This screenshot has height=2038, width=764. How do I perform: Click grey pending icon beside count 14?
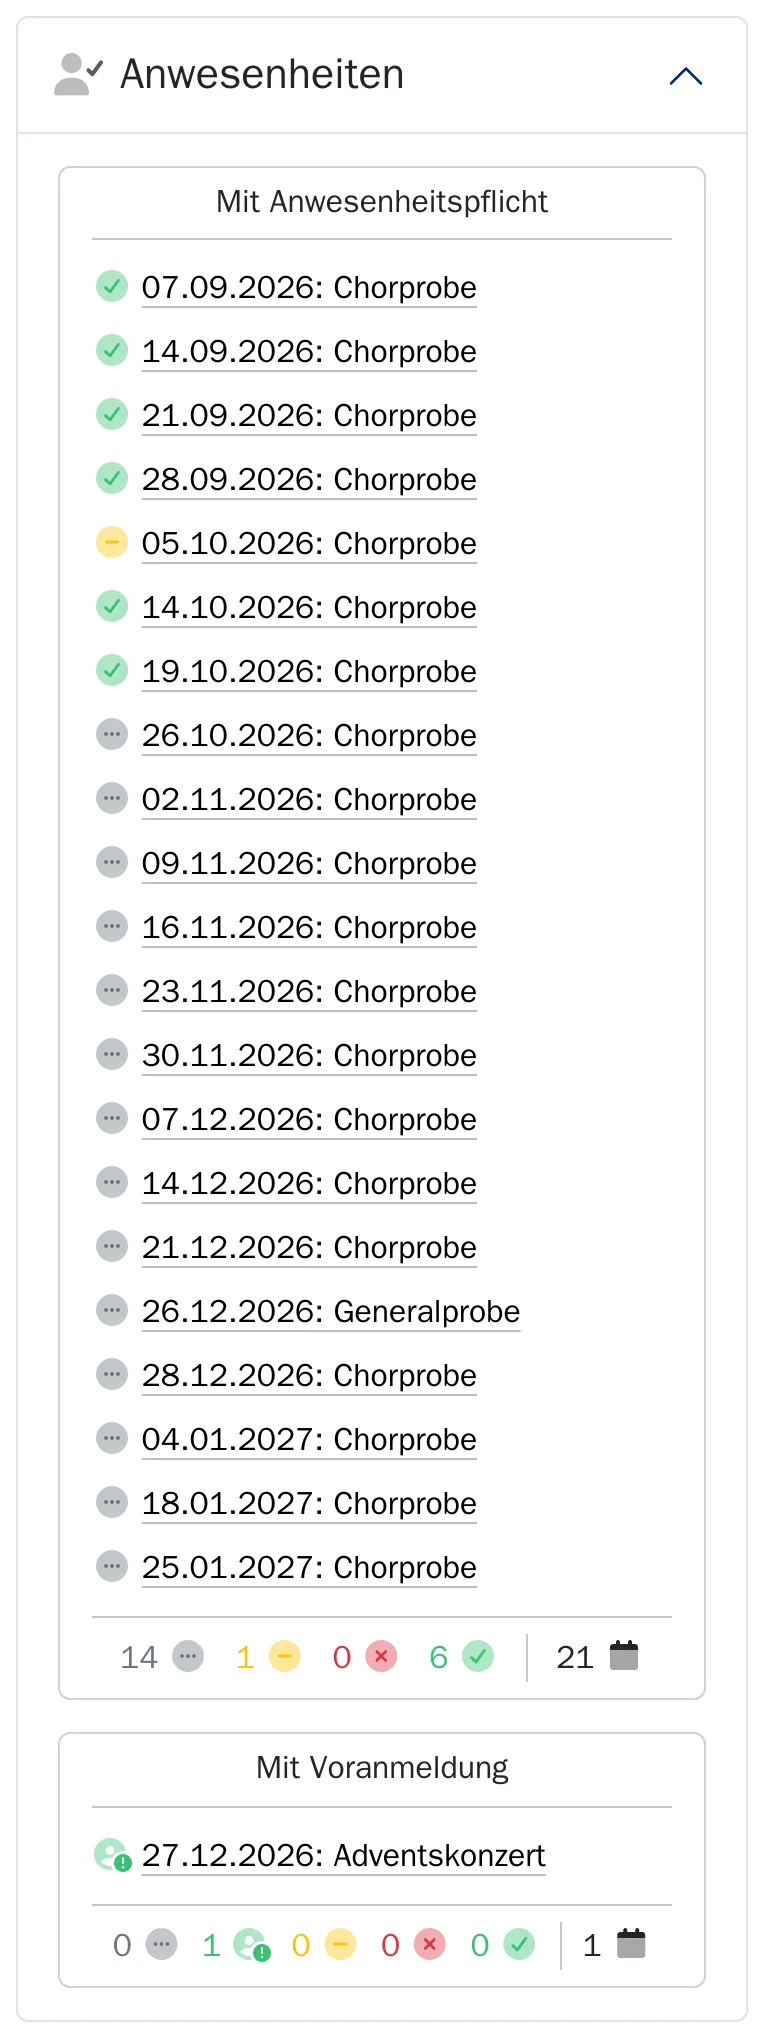coord(188,1656)
